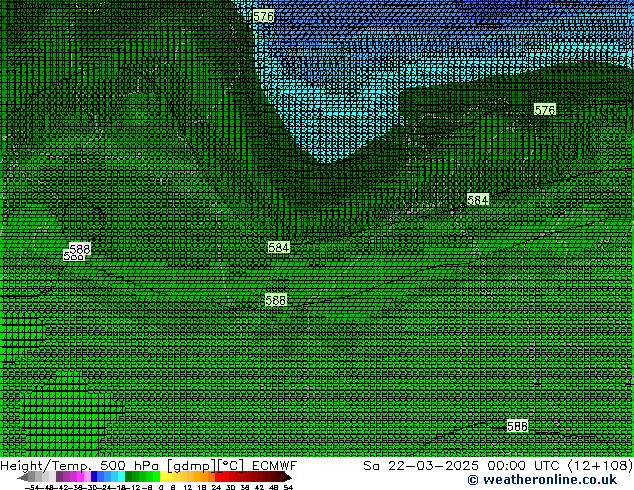Select the bright red legend swatch above 24

tap(218, 476)
